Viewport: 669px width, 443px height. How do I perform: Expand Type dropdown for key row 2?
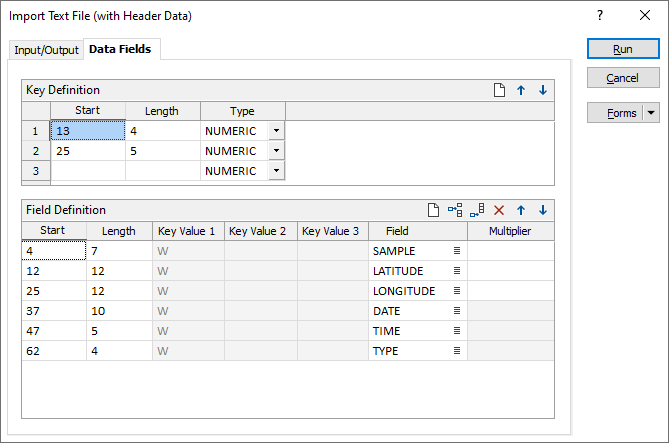coord(276,151)
